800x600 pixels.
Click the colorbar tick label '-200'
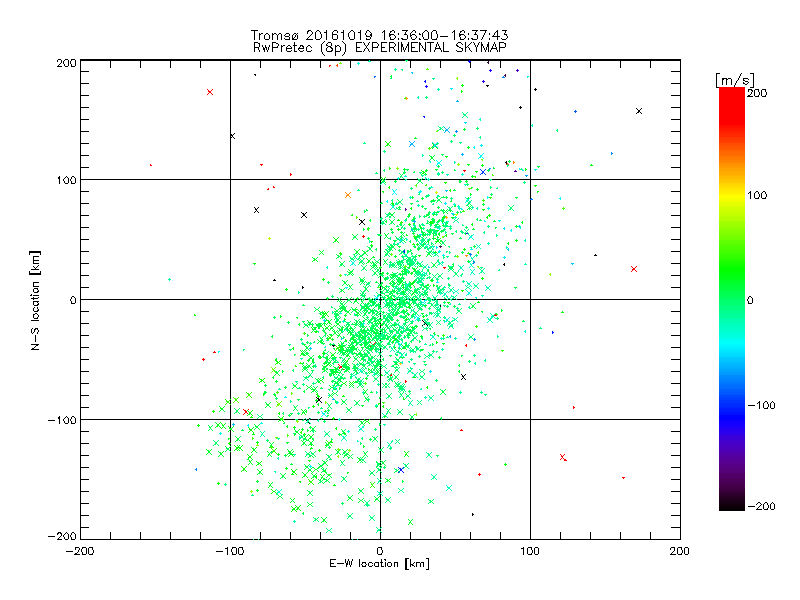[x=761, y=506]
